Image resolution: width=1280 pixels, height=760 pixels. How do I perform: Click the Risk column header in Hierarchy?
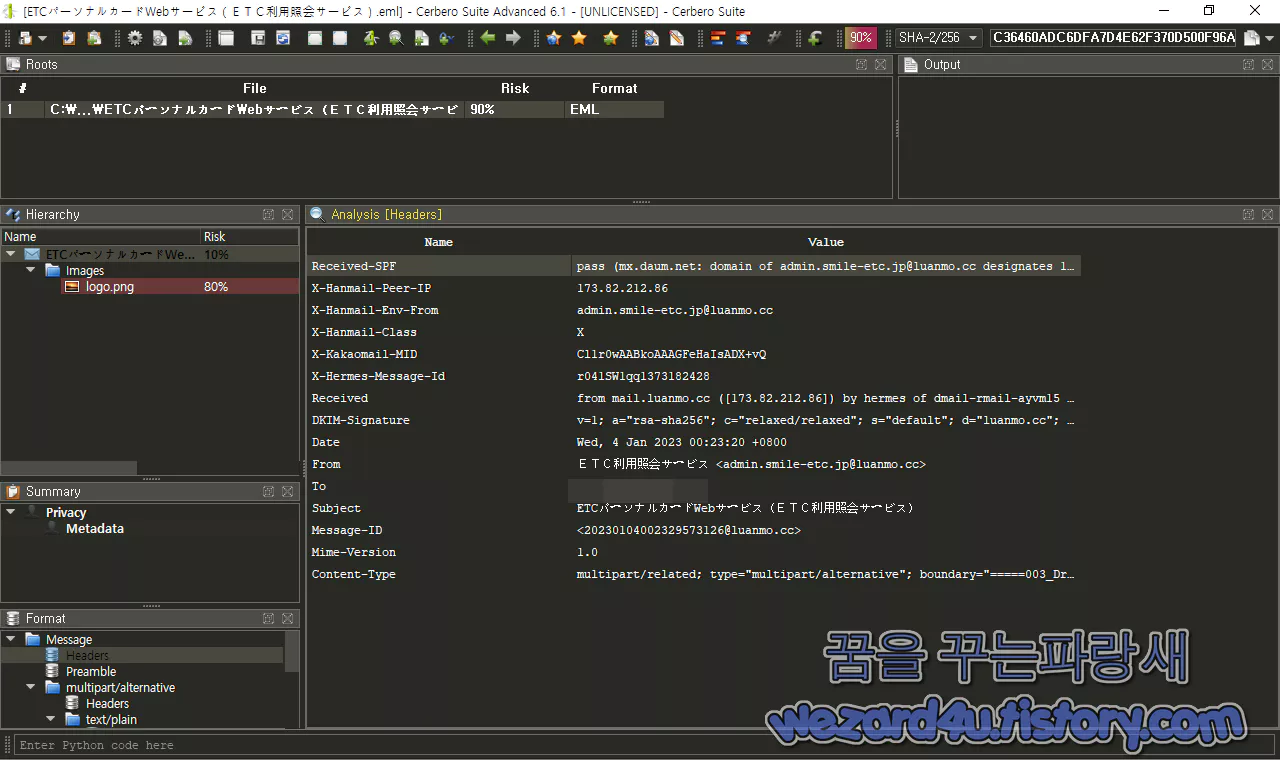(249, 237)
